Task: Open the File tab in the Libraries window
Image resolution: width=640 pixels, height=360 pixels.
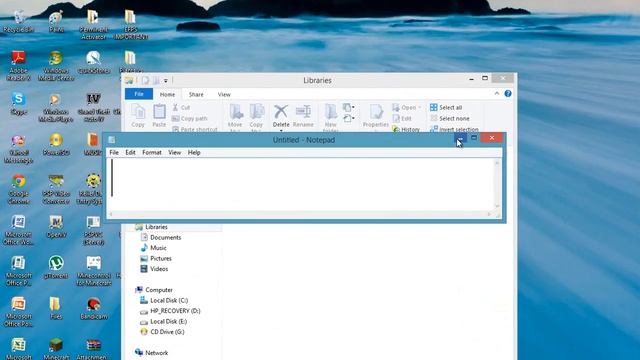Action: click(x=139, y=94)
